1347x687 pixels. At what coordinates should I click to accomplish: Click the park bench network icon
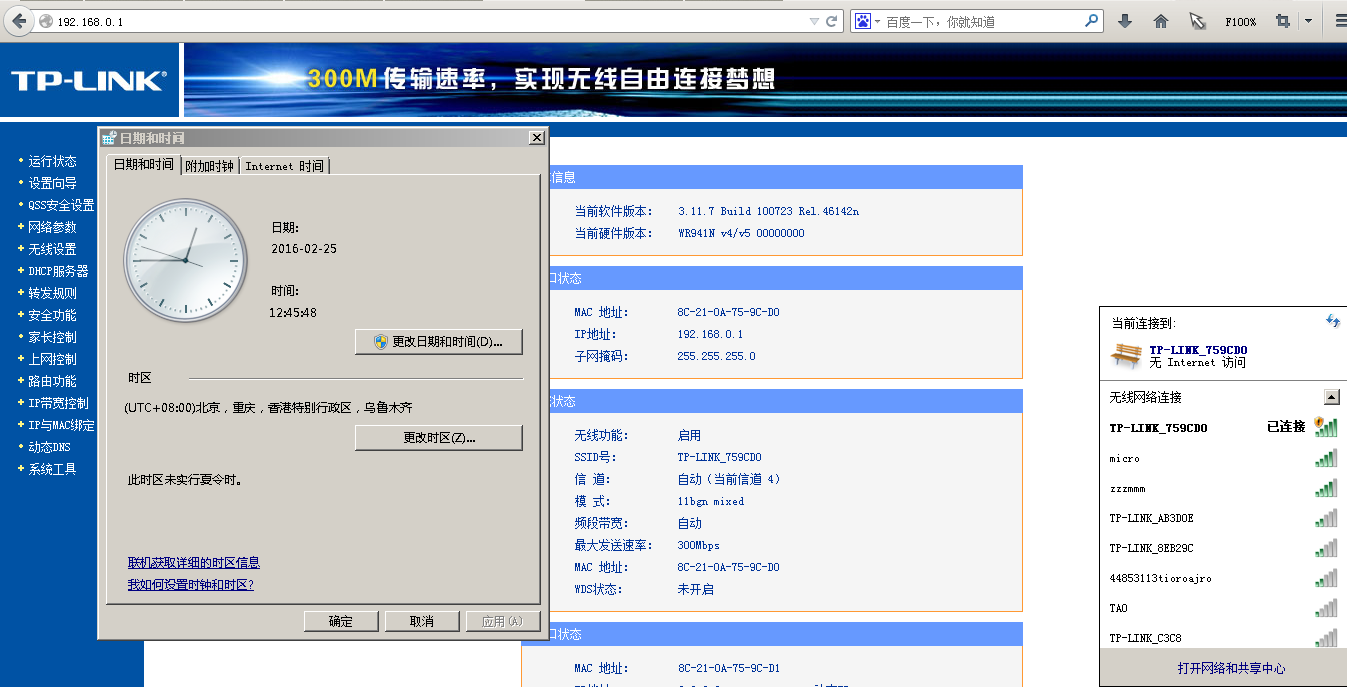pyautogui.click(x=1126, y=355)
